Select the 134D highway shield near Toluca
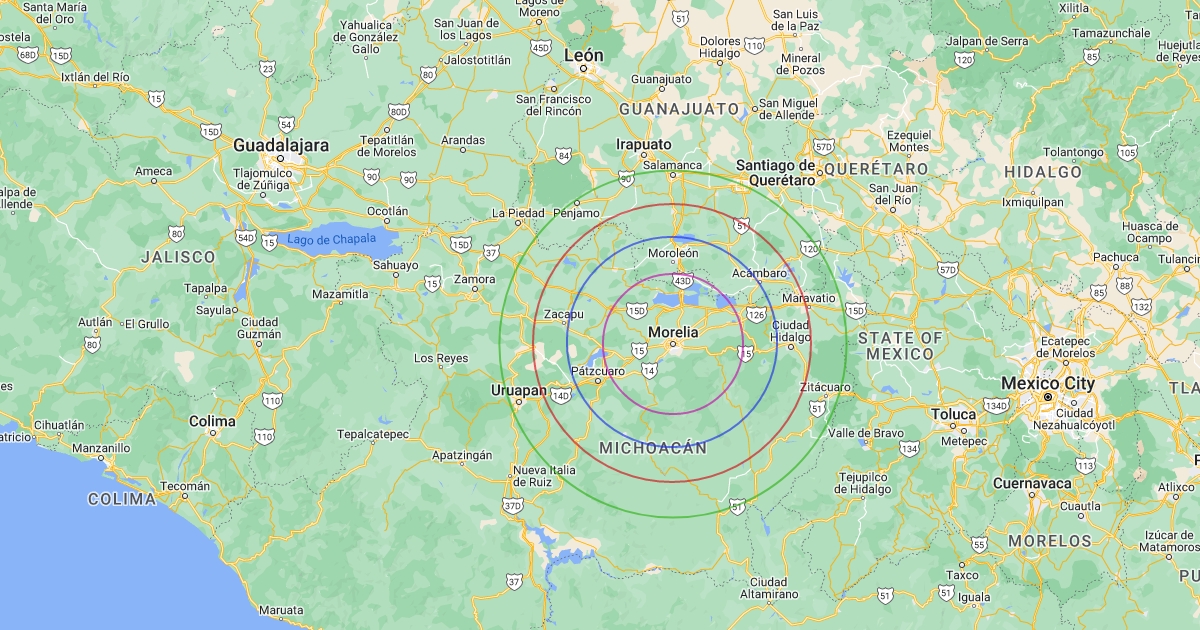Screen dimensions: 1200x630 (995, 405)
